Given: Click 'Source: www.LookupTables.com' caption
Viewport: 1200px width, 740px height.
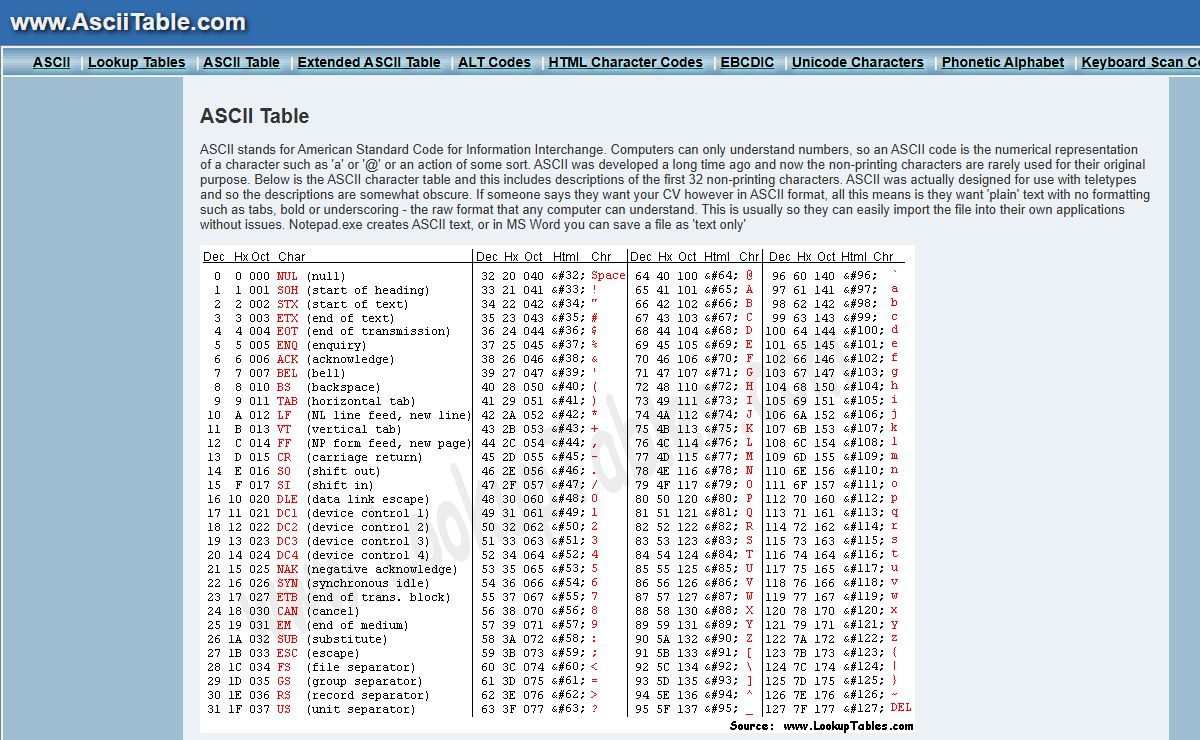Looking at the screenshot, I should 821,726.
